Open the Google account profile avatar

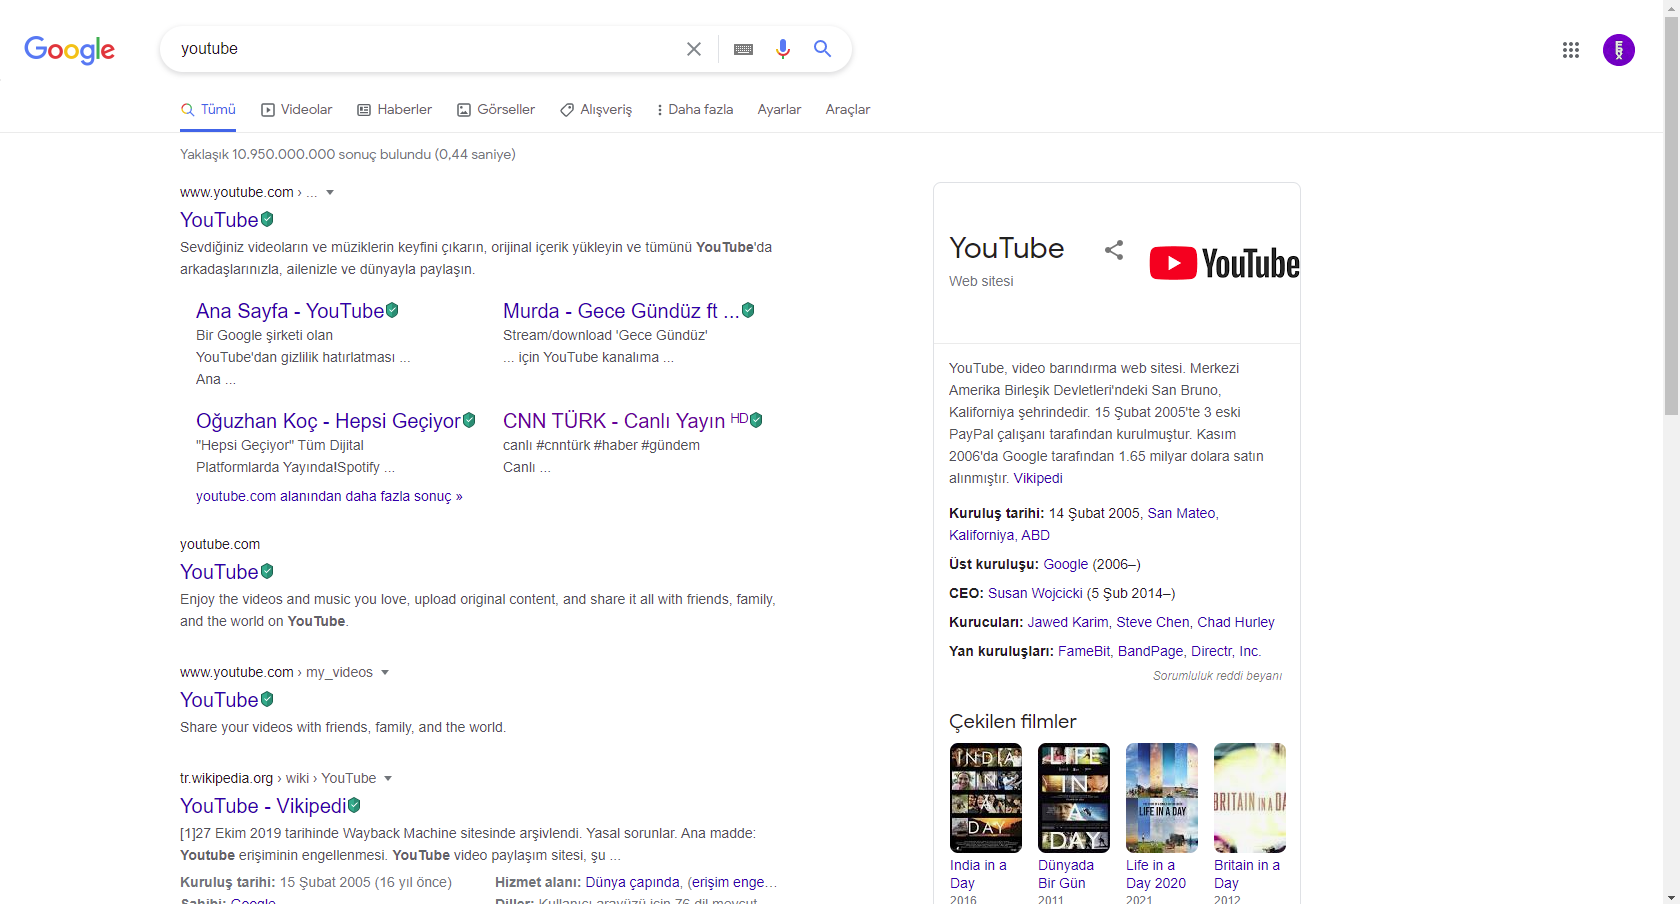point(1619,50)
